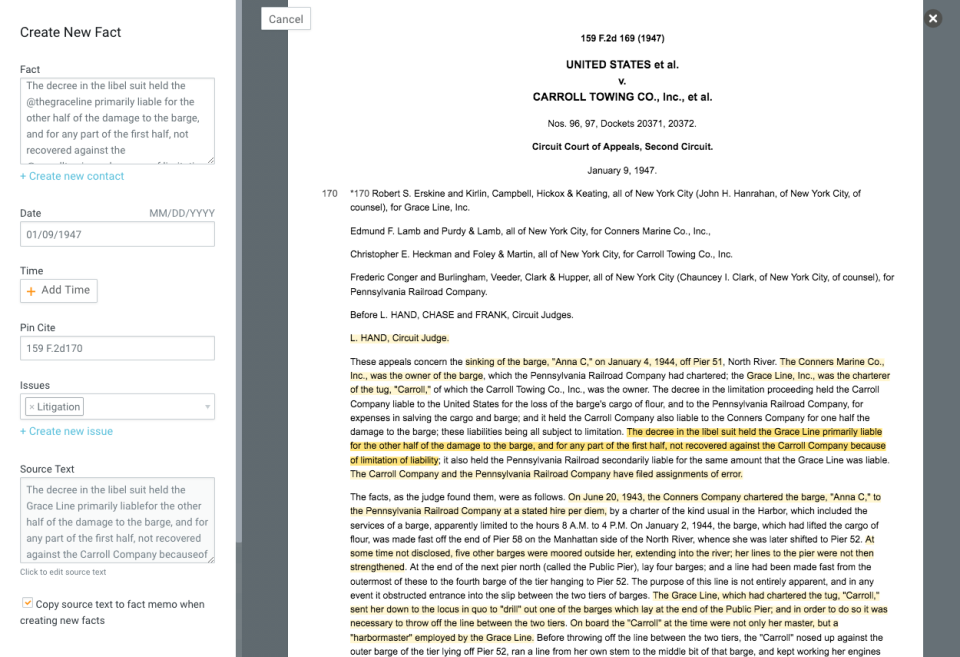
Task: Click the Litigation tag label
Action: [59, 407]
